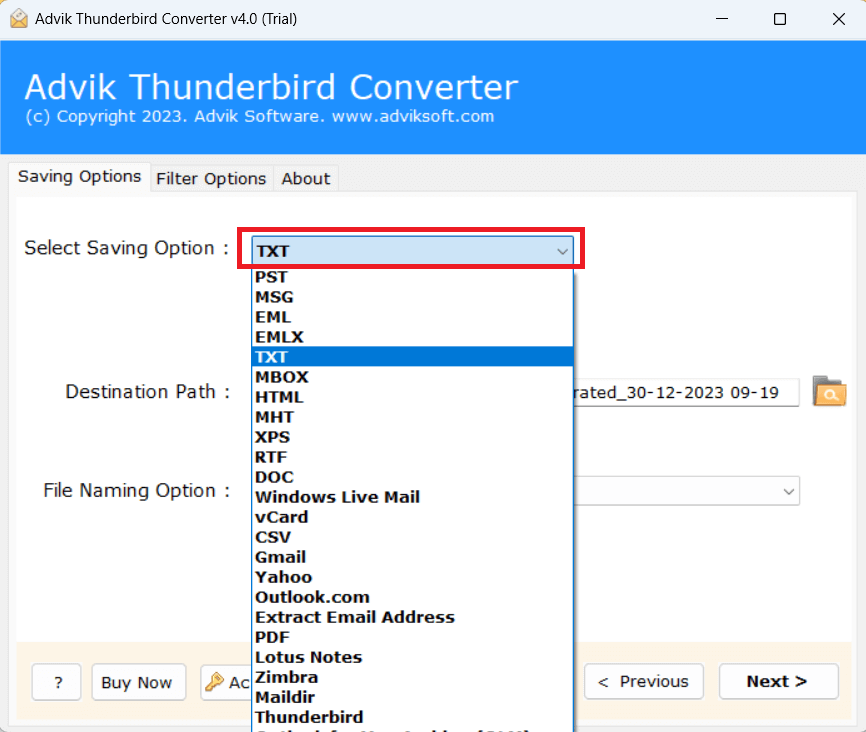Choose MHT format option
Viewport: 866px width, 732px height.
(x=413, y=417)
